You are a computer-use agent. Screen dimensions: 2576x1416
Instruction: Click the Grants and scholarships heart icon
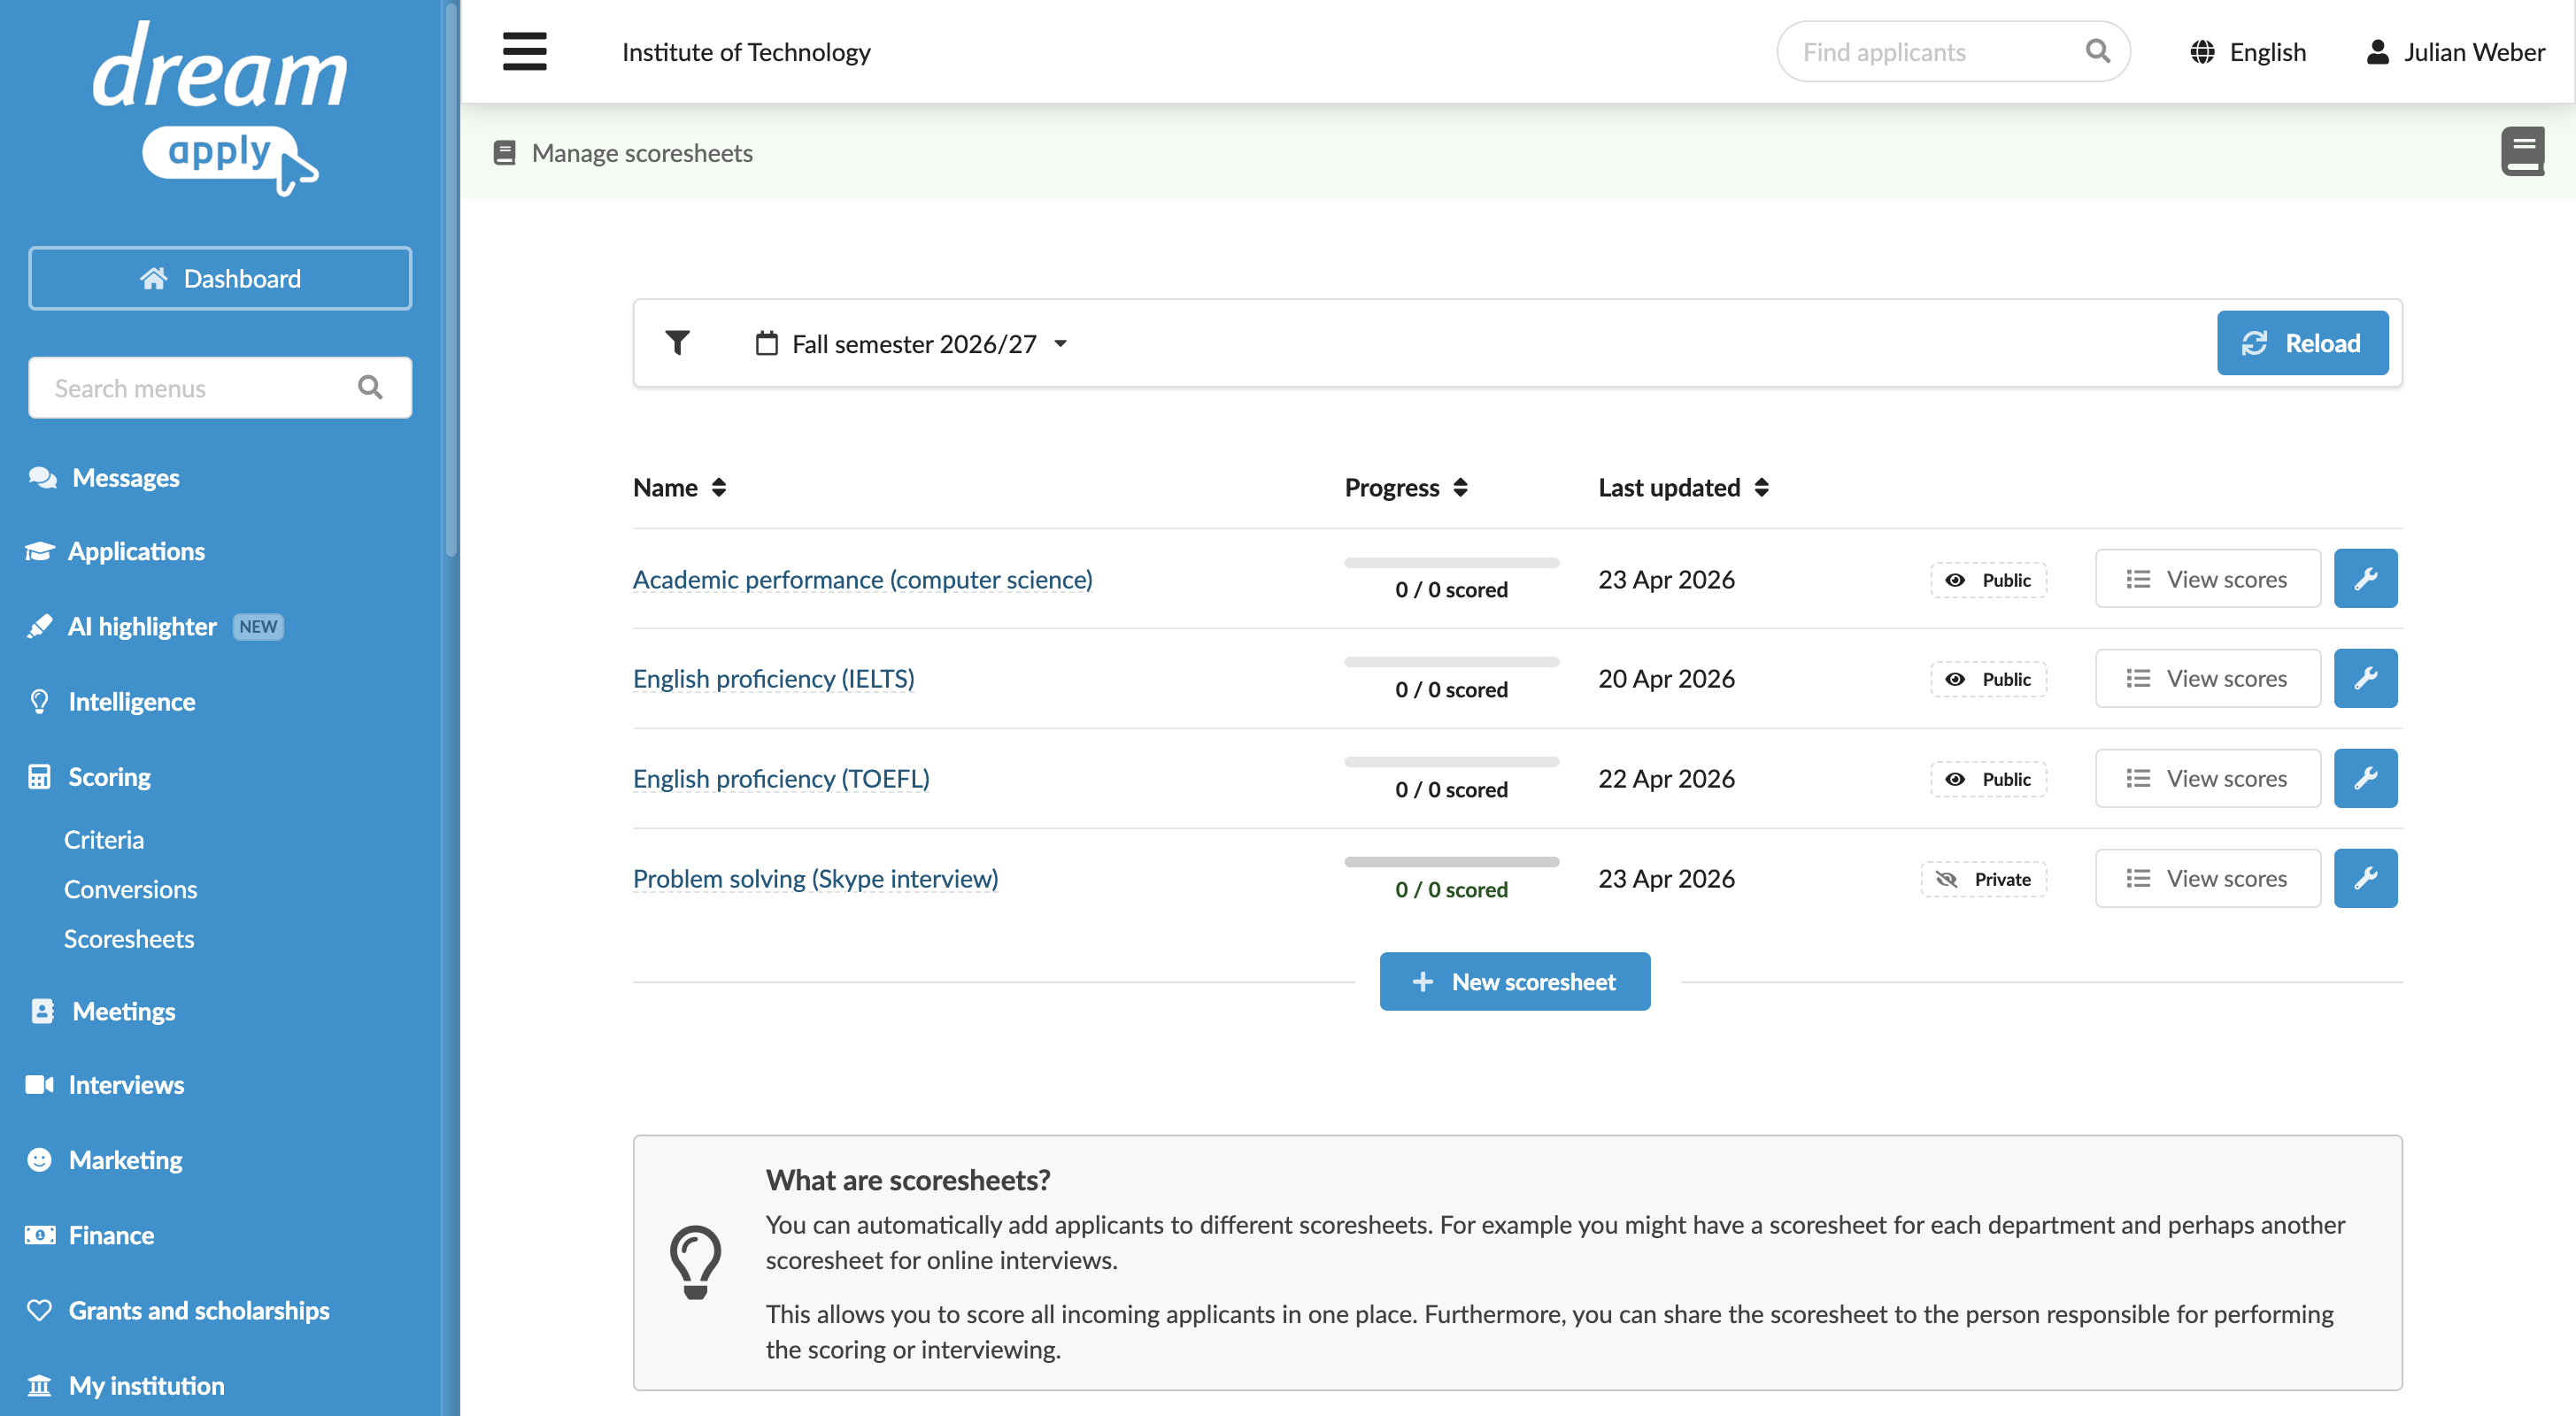pyautogui.click(x=39, y=1310)
